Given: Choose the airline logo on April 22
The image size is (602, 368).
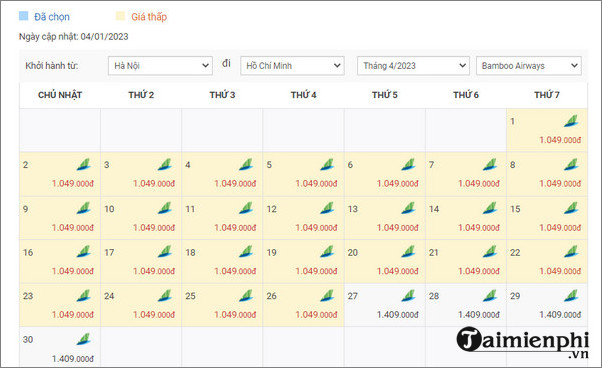Looking at the screenshot, I should coord(571,252).
